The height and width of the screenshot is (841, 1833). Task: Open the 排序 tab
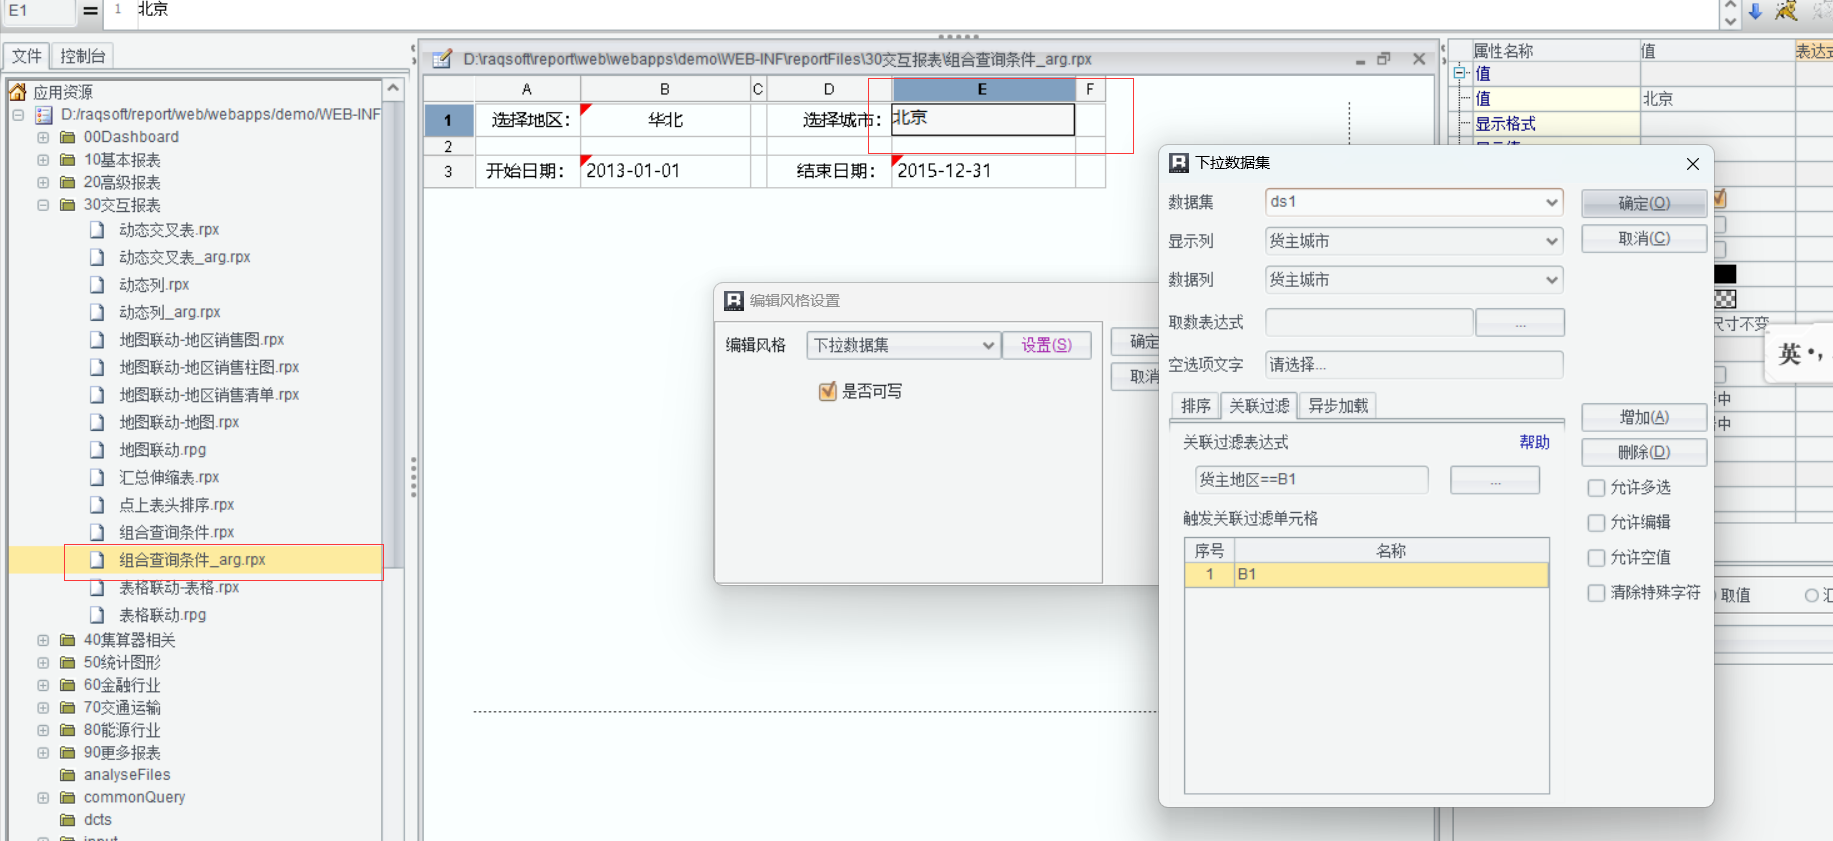pos(1196,406)
